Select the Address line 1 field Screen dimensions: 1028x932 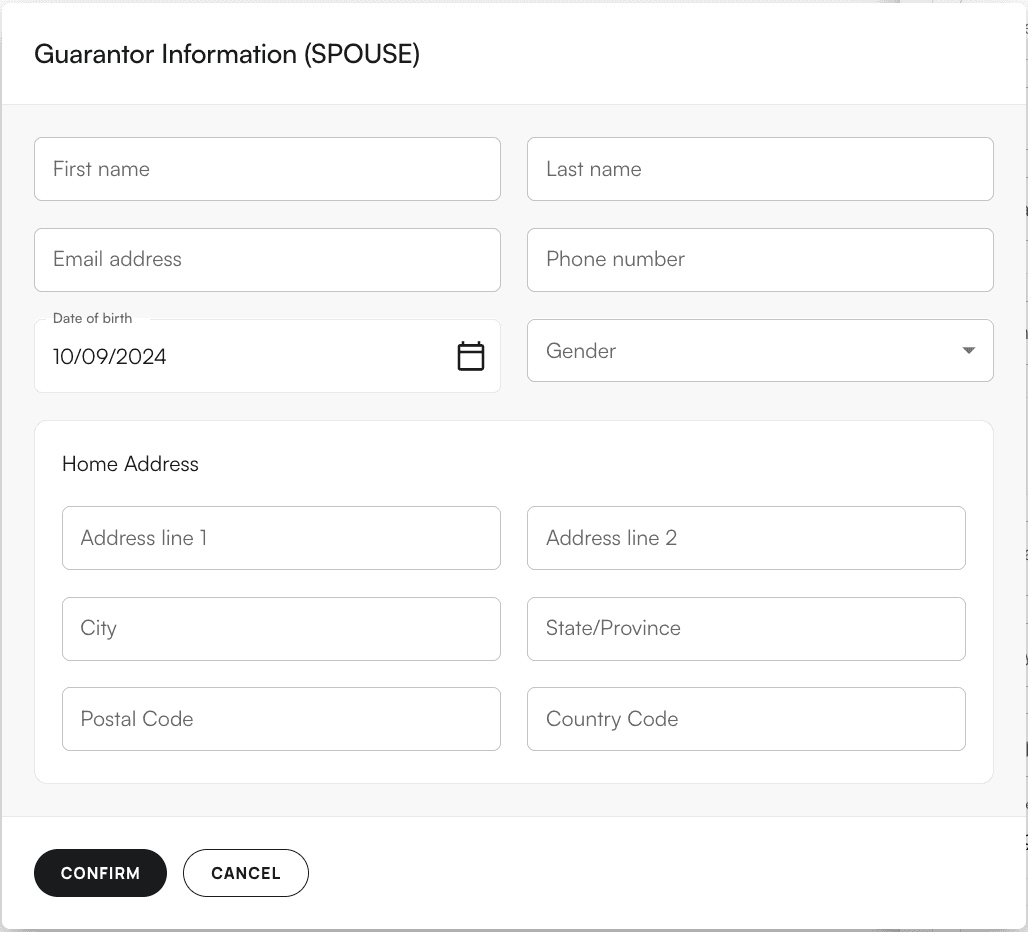point(281,538)
